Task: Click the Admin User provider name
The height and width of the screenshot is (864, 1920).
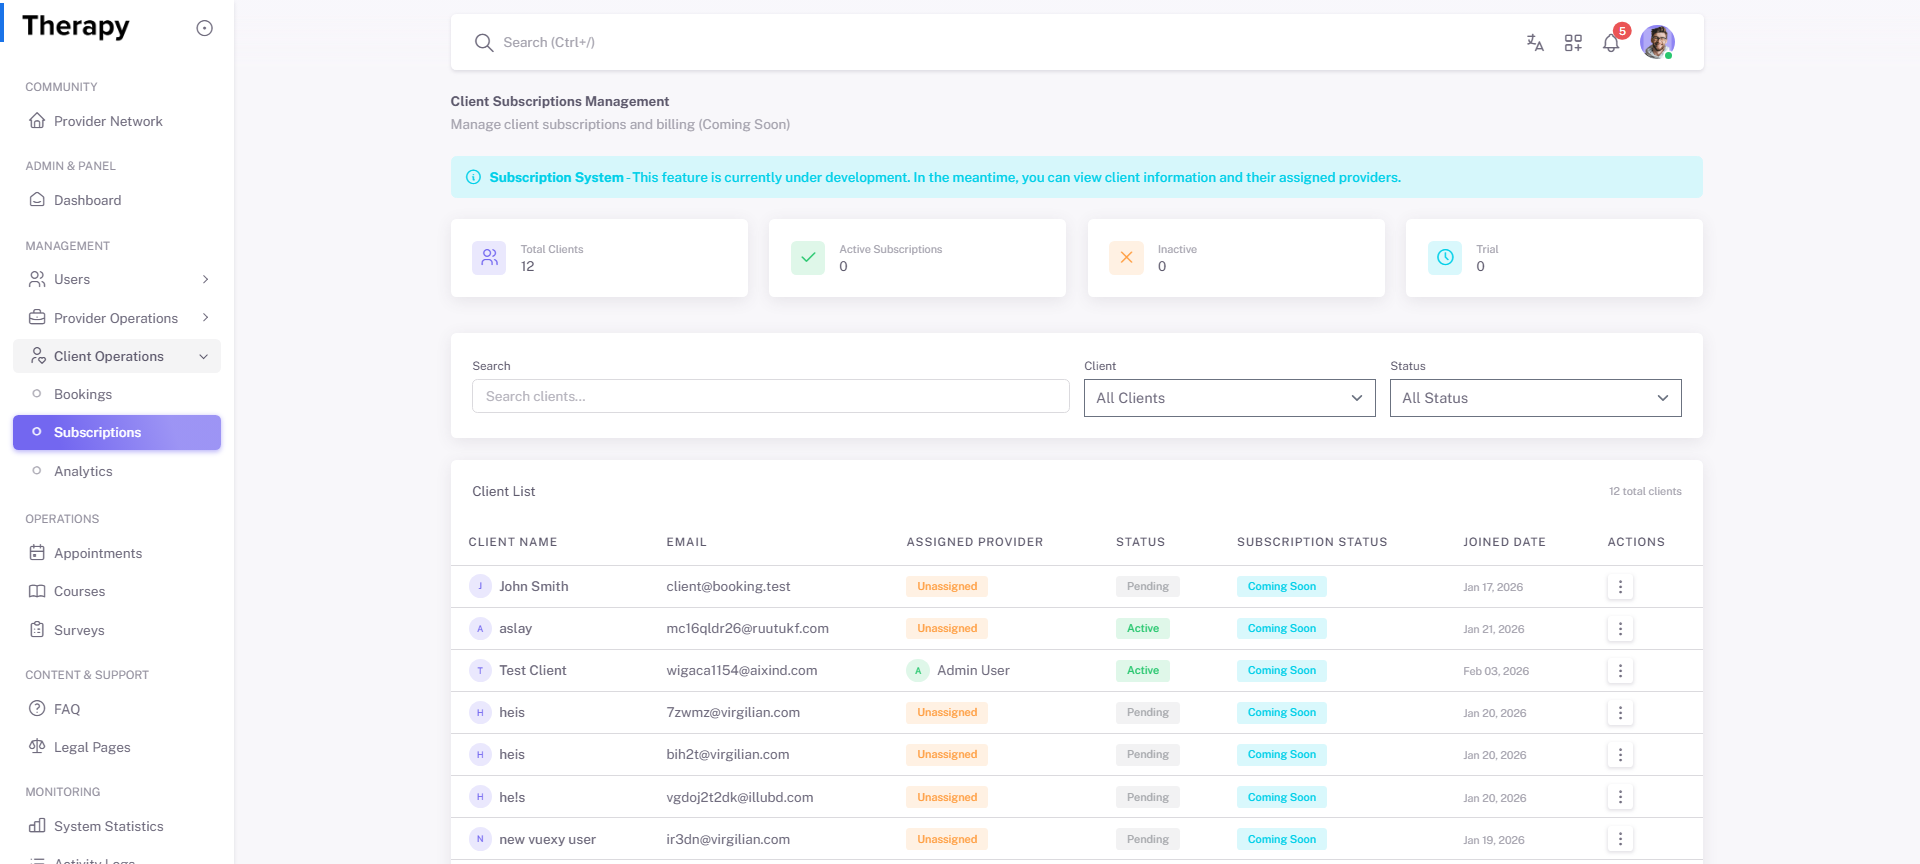Action: tap(973, 670)
